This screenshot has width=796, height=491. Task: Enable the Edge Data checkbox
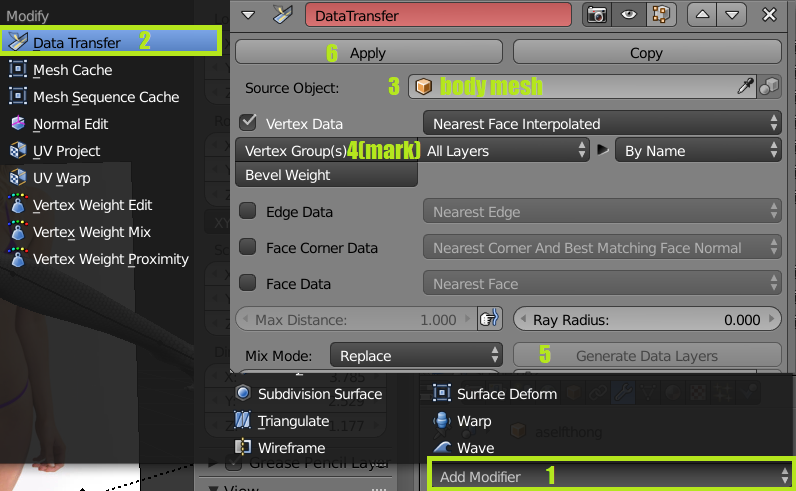(x=248, y=211)
